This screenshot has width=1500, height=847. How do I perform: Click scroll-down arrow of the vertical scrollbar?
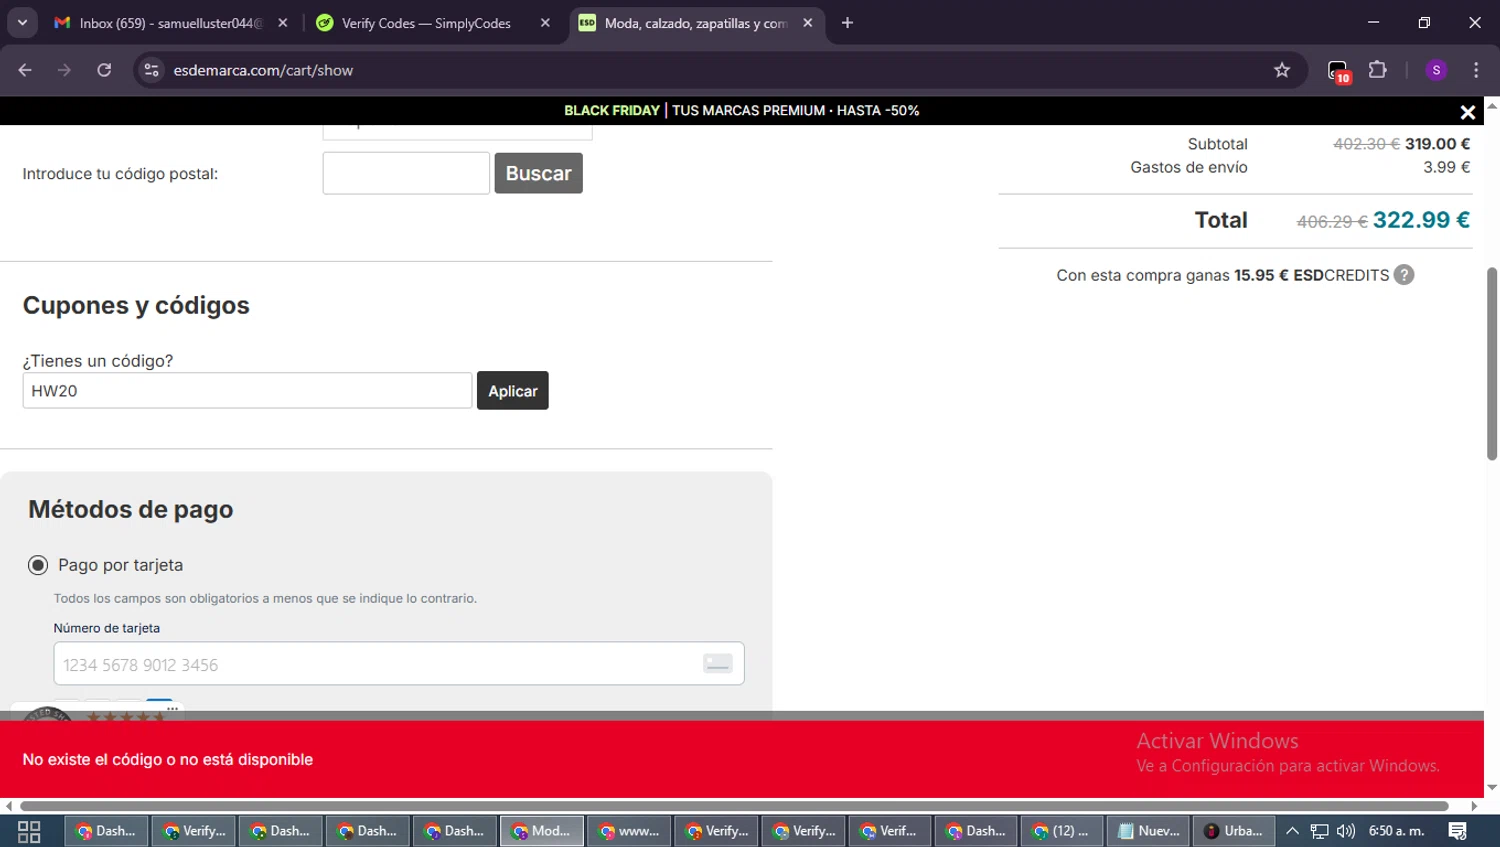click(1492, 788)
